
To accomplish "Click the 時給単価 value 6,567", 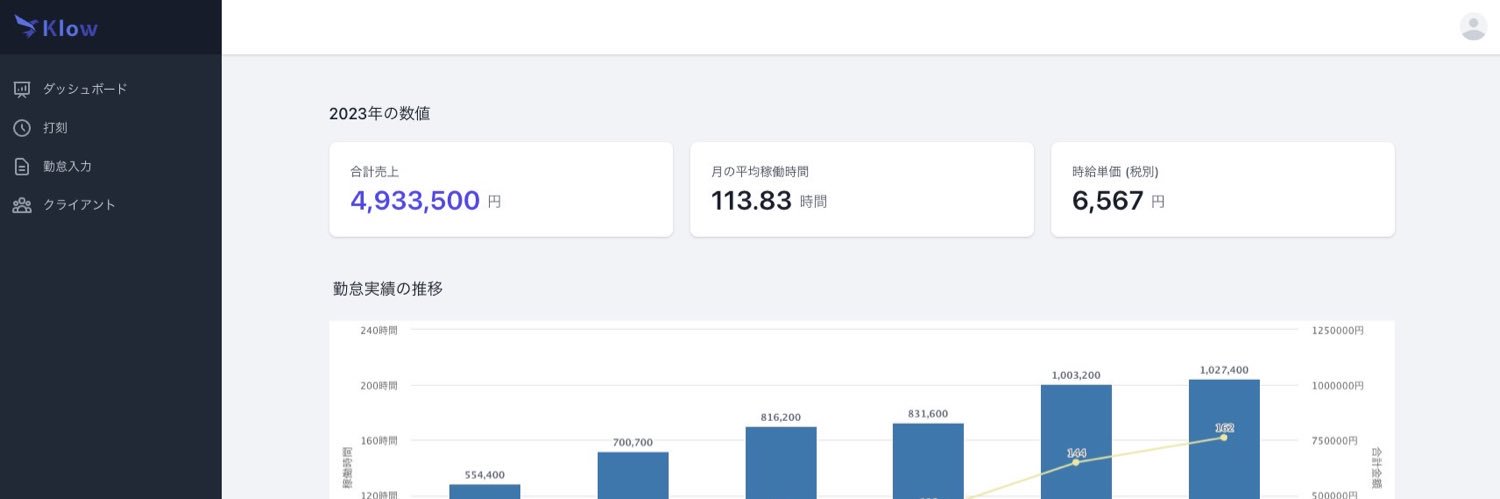I will [x=1108, y=201].
